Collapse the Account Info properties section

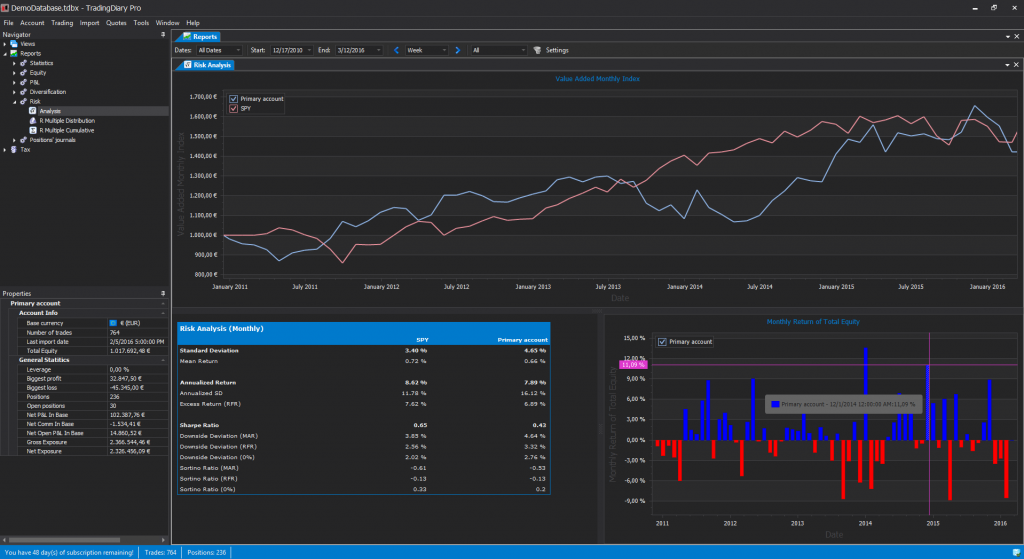coord(163,313)
